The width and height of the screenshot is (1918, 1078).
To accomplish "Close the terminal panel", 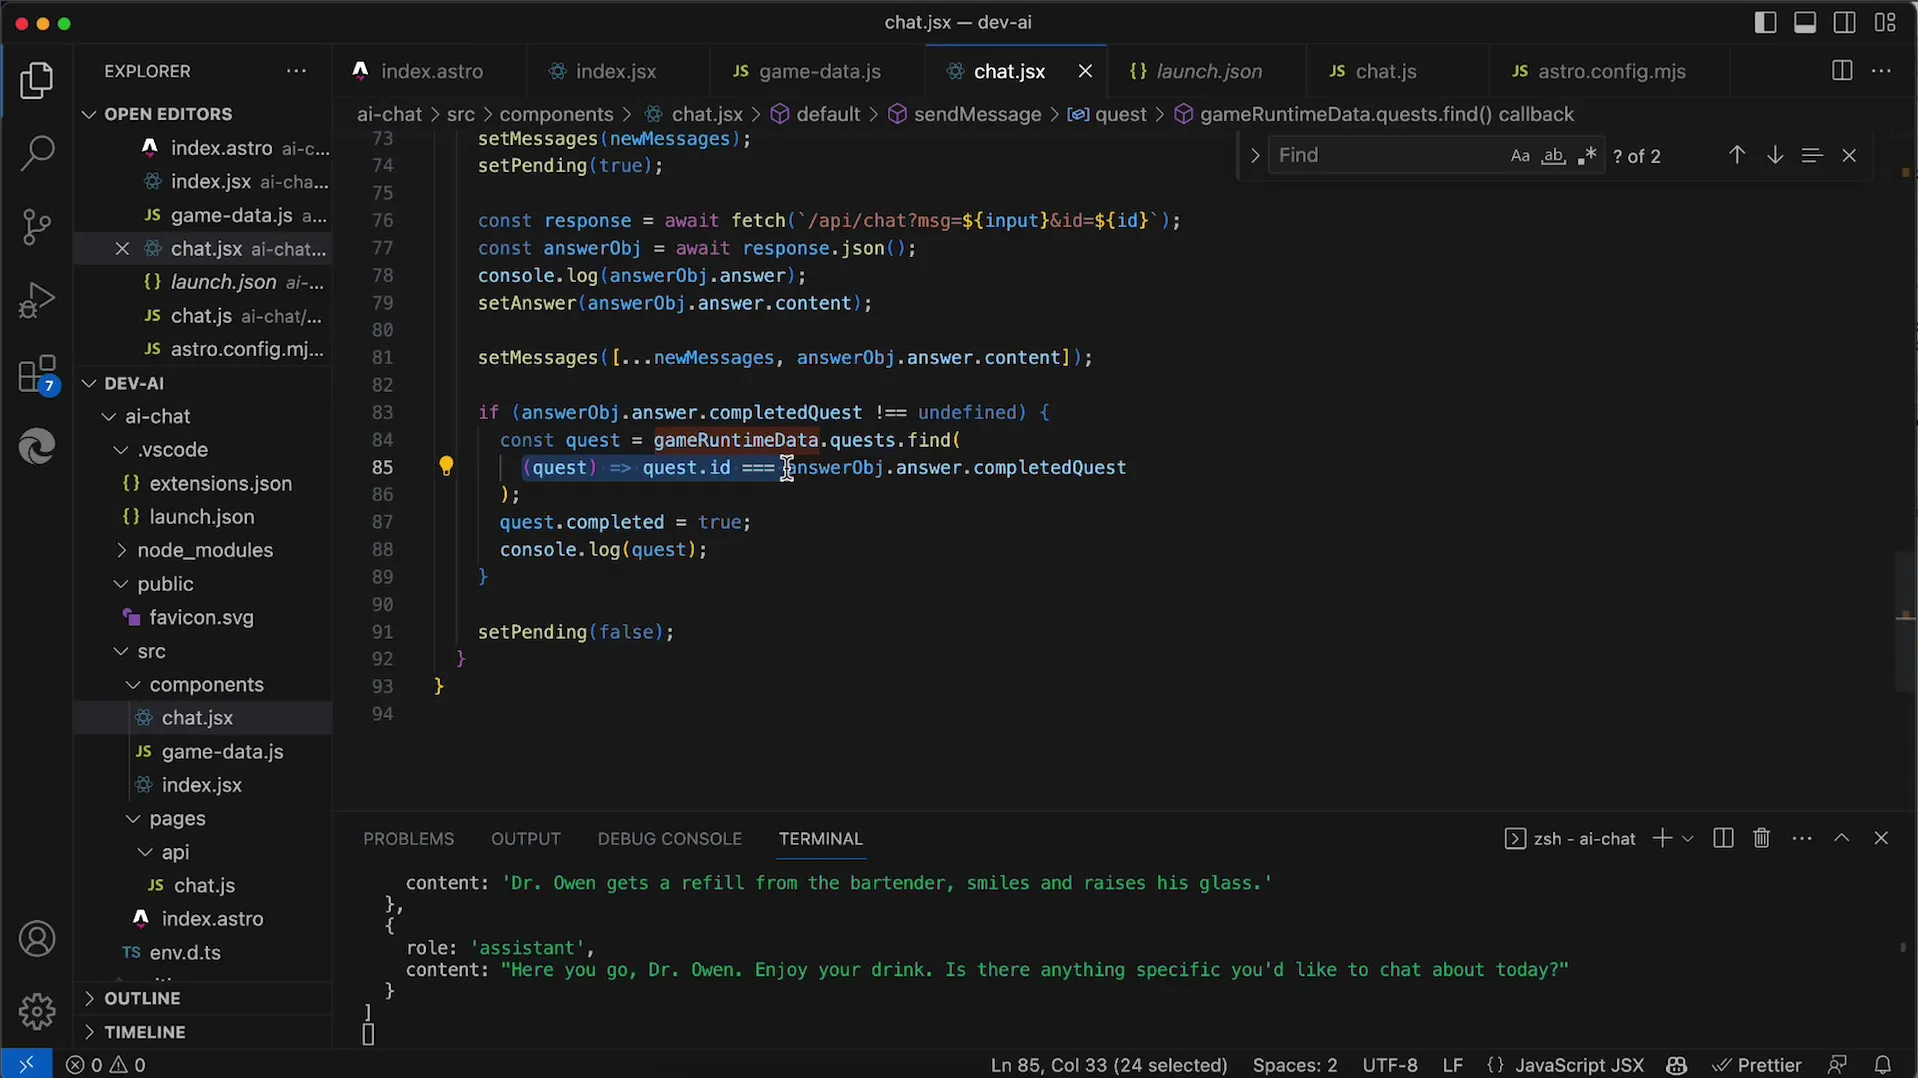I will [x=1881, y=838].
